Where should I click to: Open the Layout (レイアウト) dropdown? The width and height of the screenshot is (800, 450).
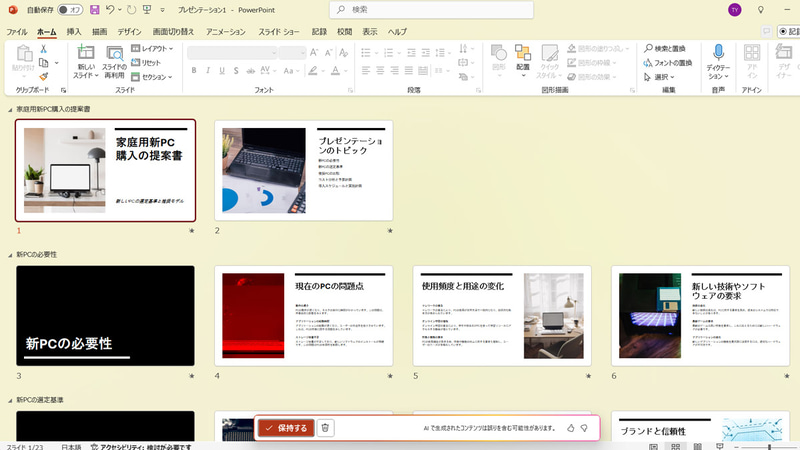(152, 48)
